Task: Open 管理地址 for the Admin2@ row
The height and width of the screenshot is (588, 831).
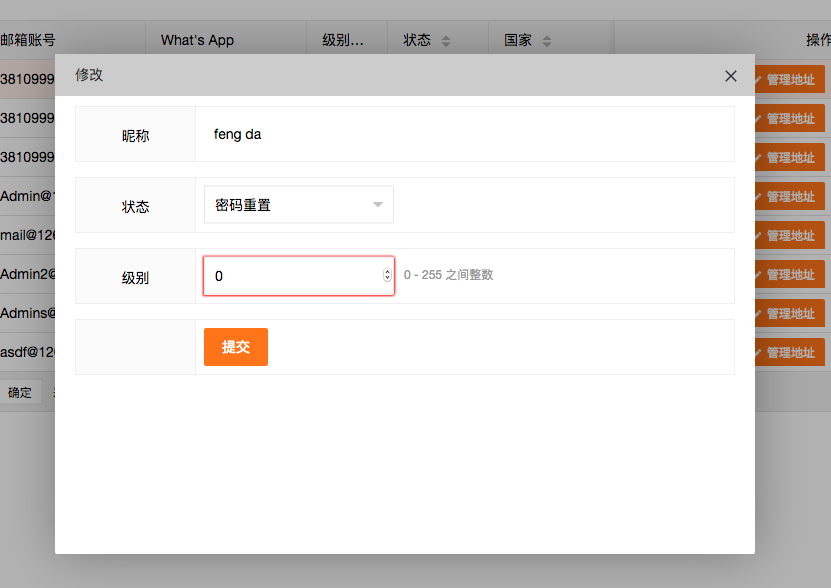Action: click(790, 275)
